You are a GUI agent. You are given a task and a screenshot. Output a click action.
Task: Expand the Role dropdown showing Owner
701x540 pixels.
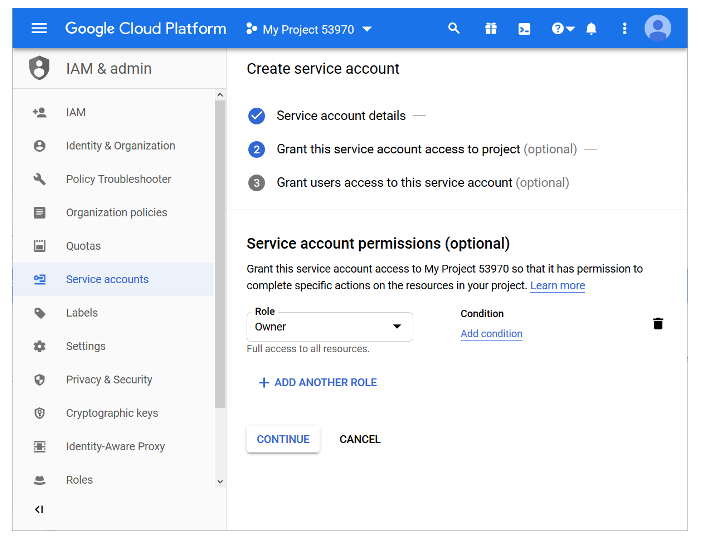coord(329,327)
